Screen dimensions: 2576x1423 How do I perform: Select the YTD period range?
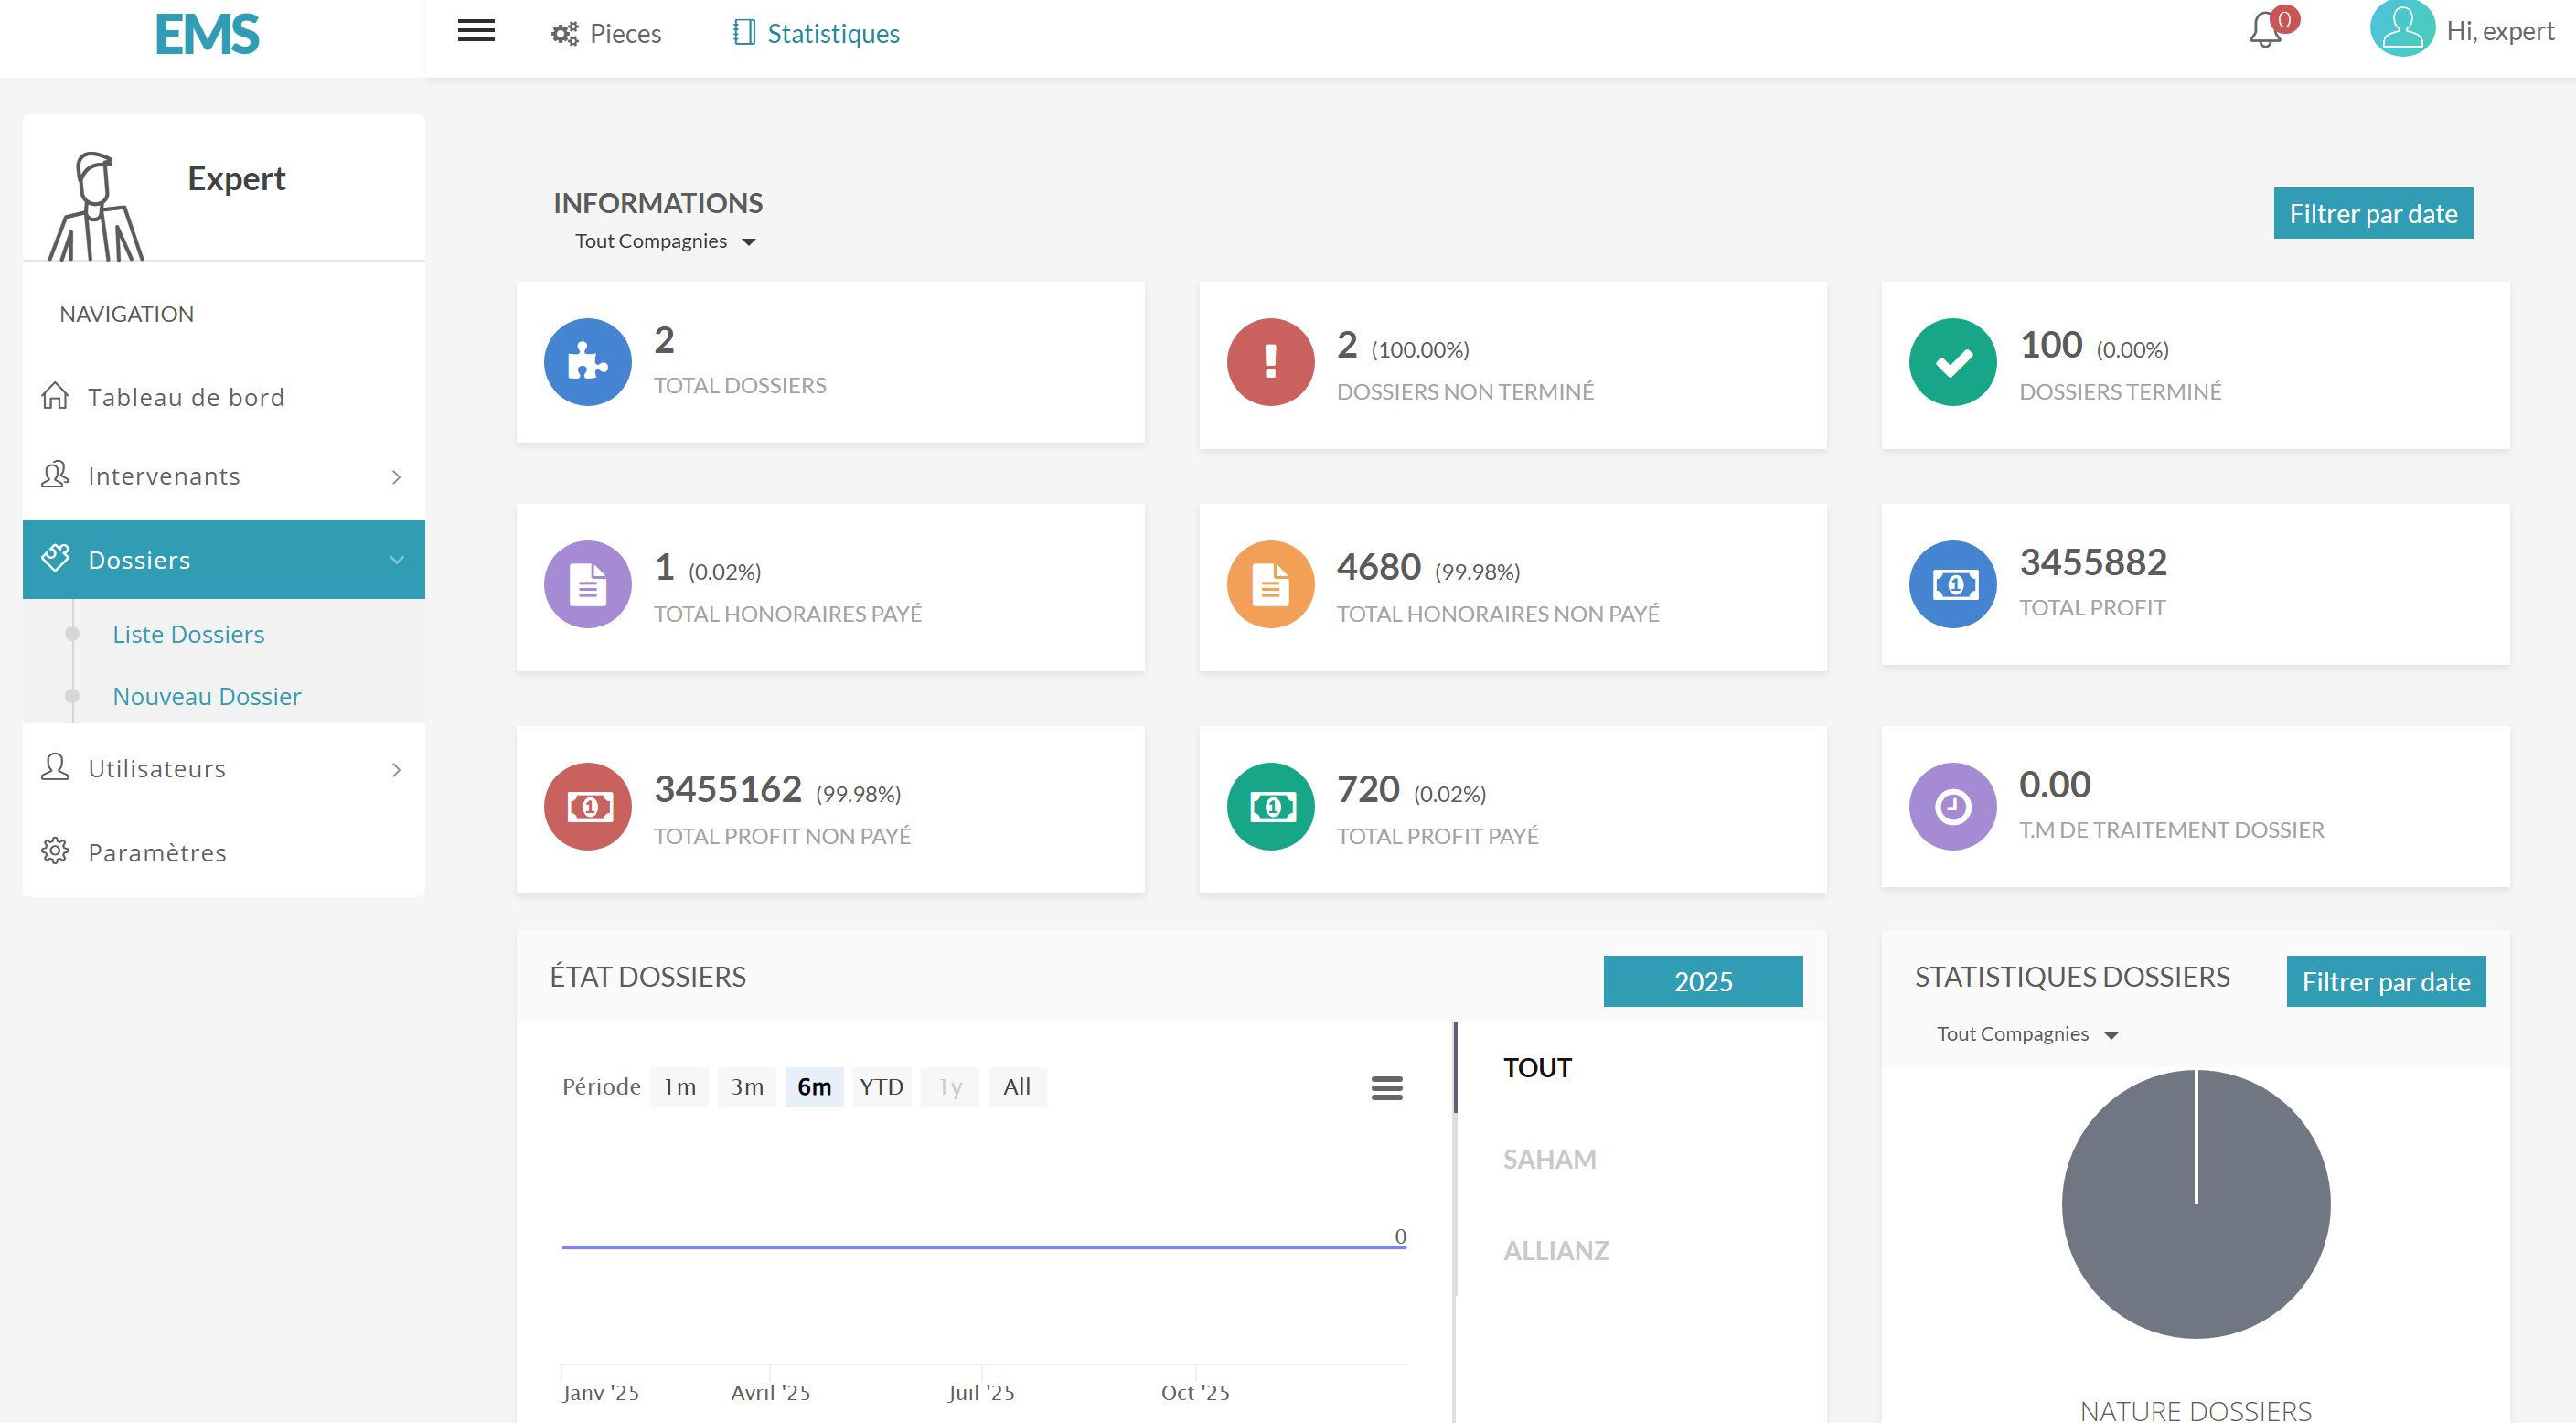point(881,1087)
